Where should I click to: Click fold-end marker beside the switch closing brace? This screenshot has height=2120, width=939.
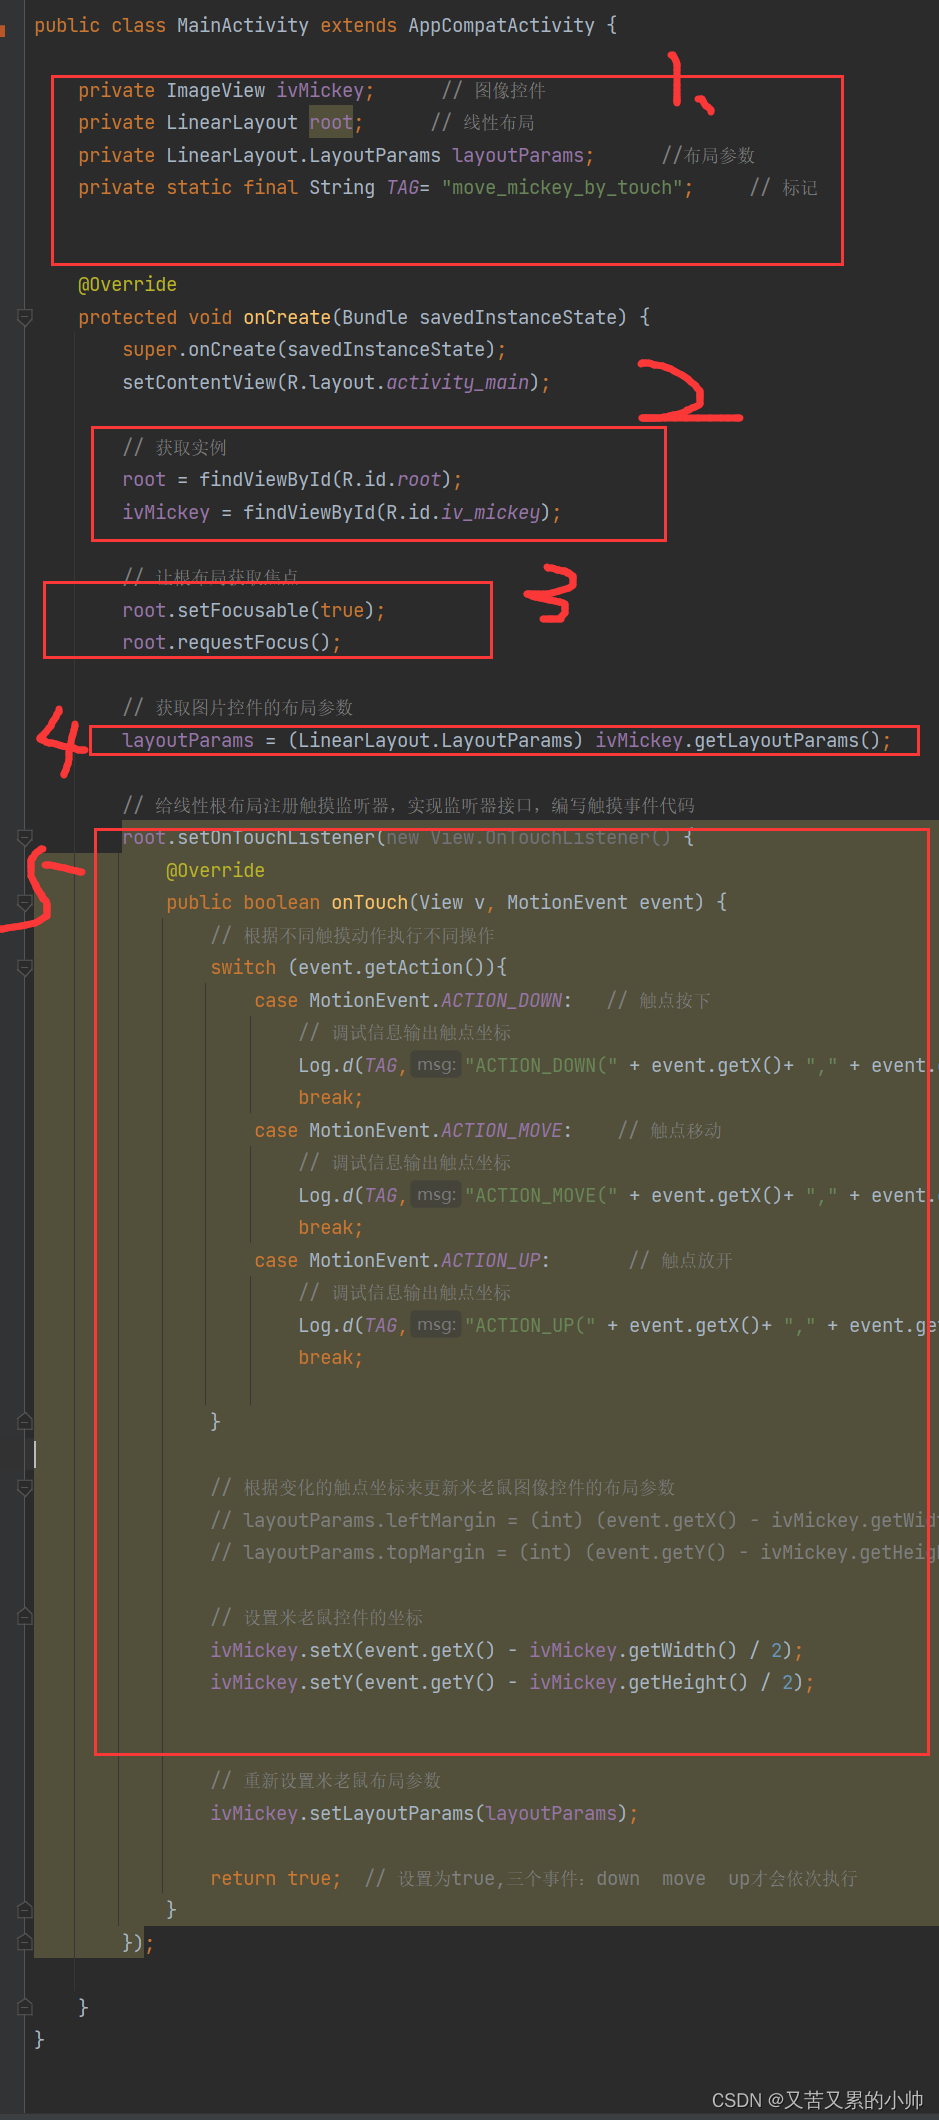[x=25, y=1421]
